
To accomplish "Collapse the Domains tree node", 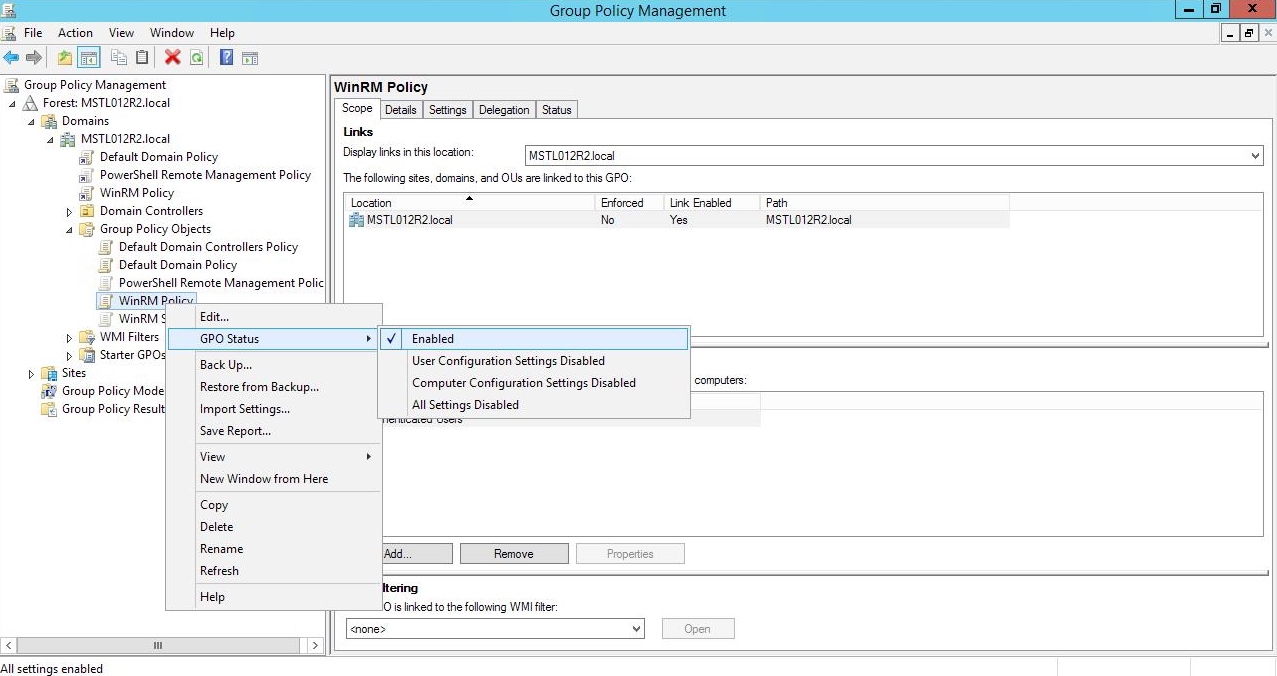I will point(31,122).
